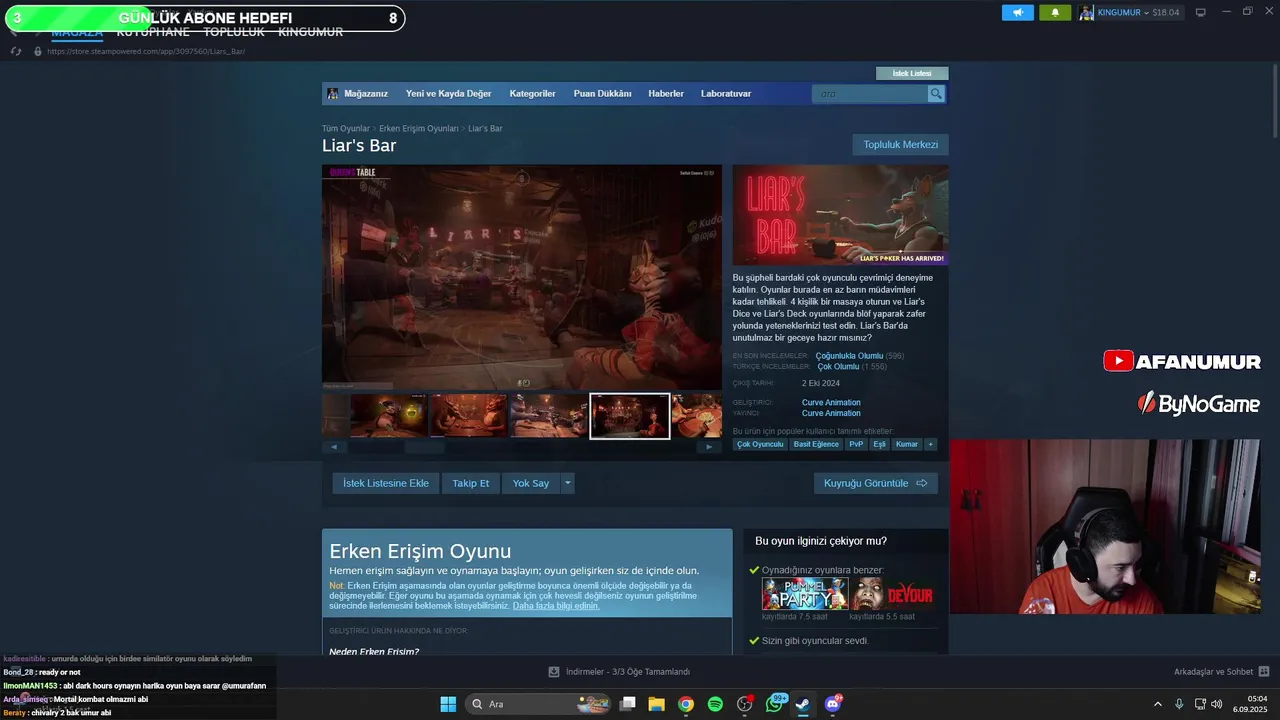
Task: Click the Windows taskbar Ara search box
Action: (x=537, y=704)
